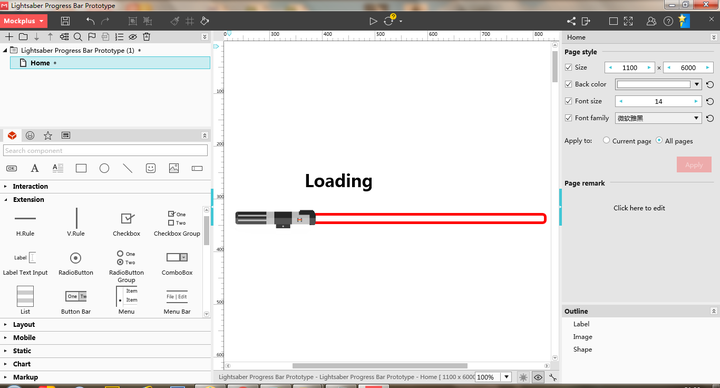Viewport: 720px width, 388px height.
Task: Open the Mockplus main menu dropdown
Action: pyautogui.click(x=23, y=21)
